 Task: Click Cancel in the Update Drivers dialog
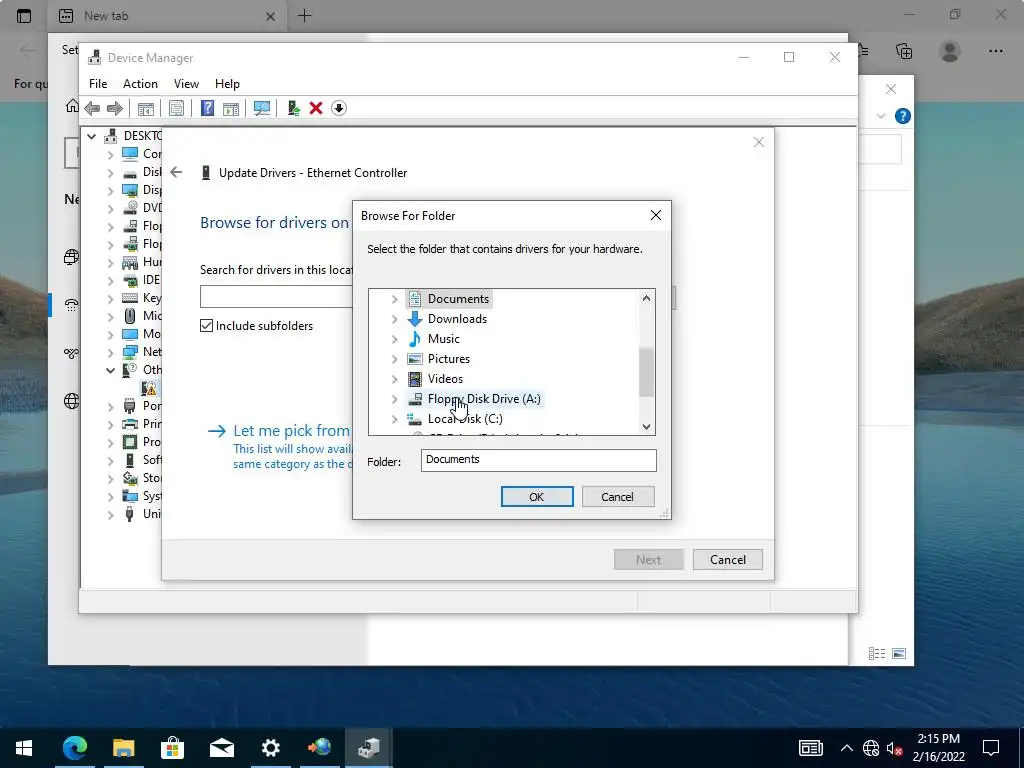pyautogui.click(x=728, y=560)
